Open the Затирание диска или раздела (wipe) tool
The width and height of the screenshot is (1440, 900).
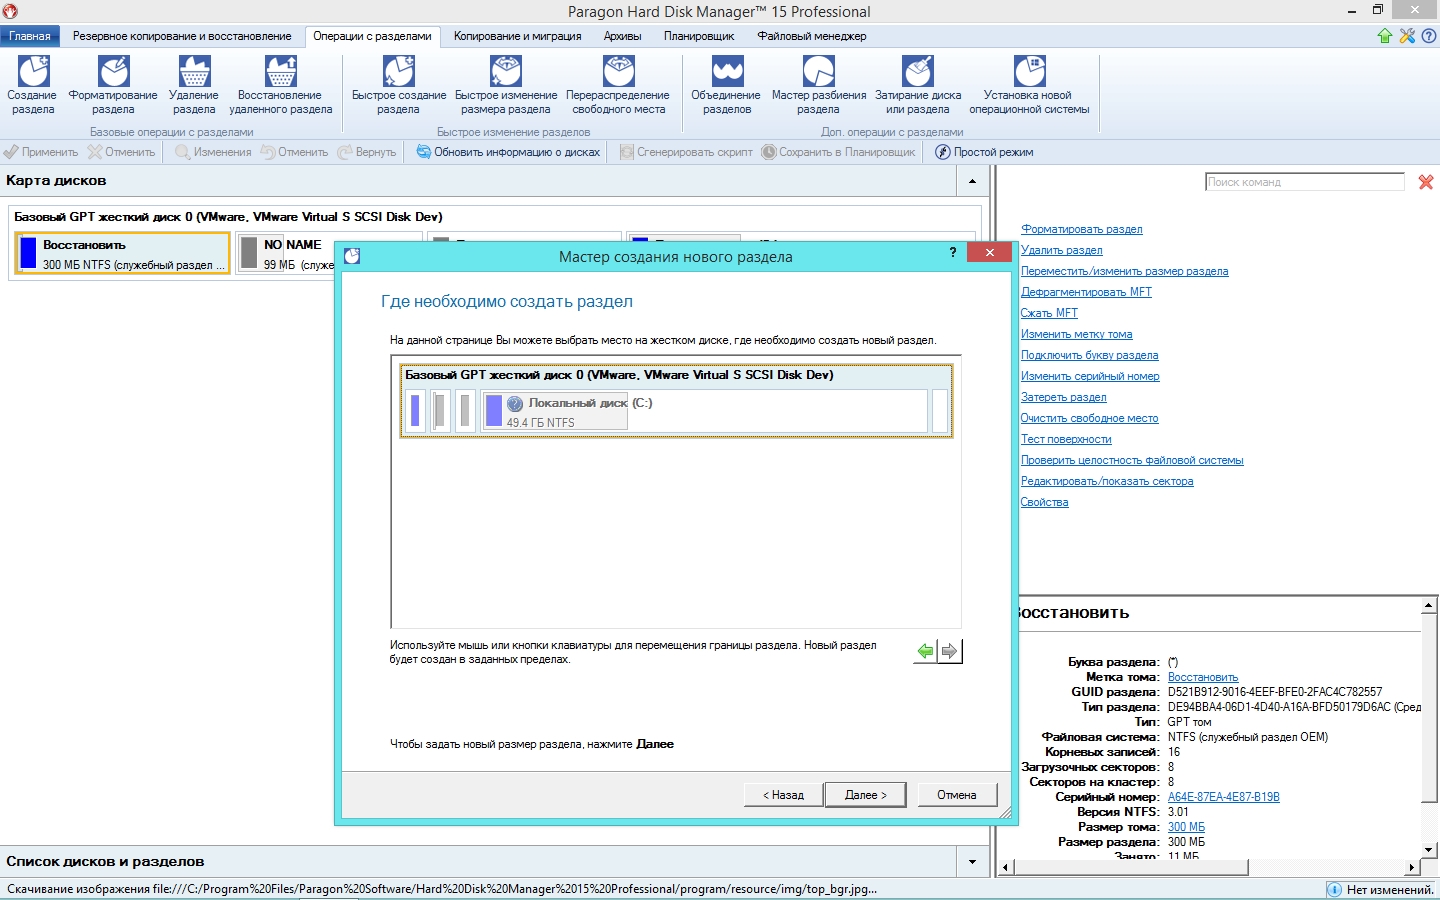point(918,86)
